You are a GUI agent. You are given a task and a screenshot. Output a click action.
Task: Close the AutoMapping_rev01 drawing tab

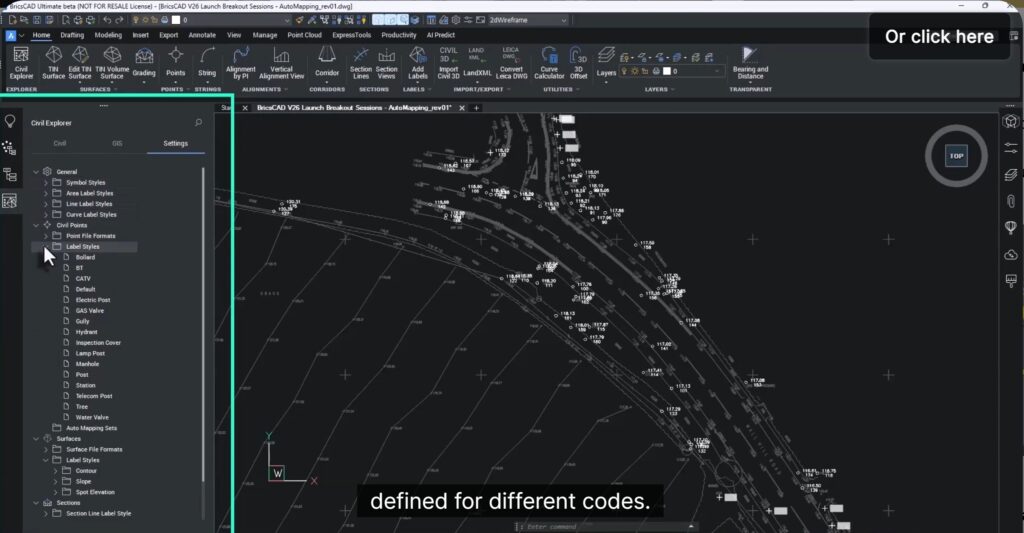pyautogui.click(x=462, y=108)
